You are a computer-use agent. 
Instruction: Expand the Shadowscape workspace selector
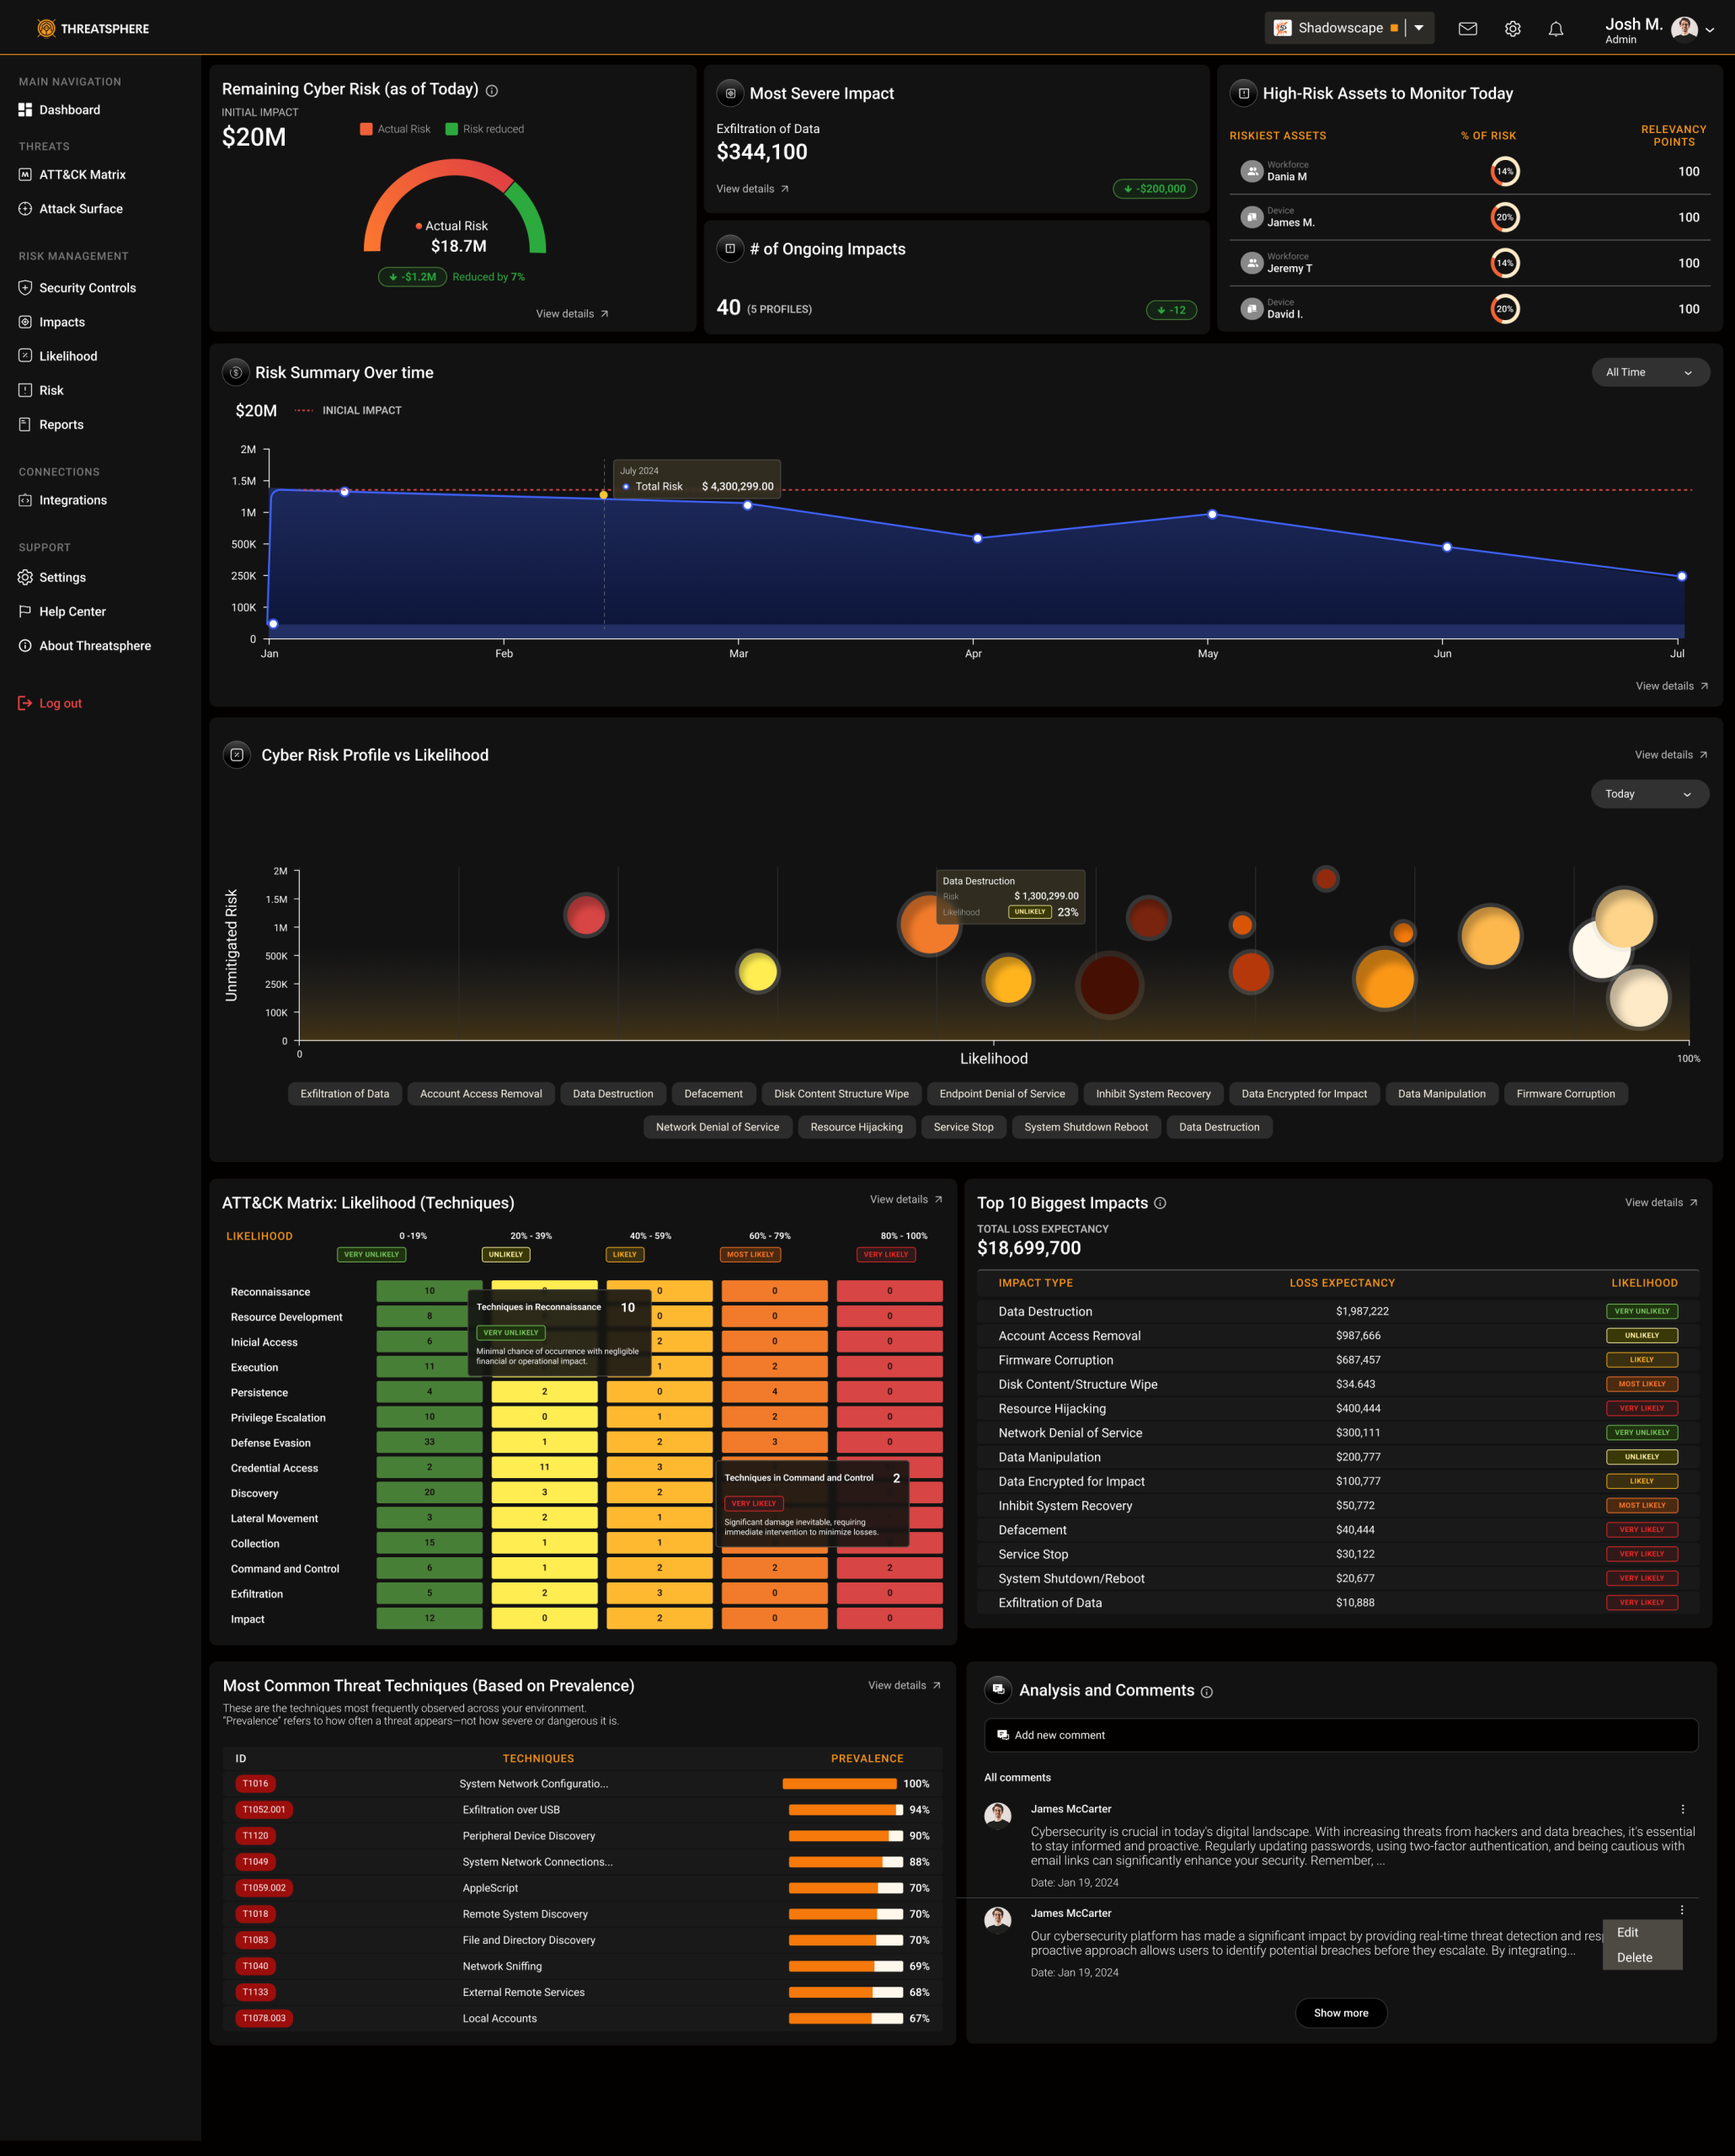(x=1419, y=27)
